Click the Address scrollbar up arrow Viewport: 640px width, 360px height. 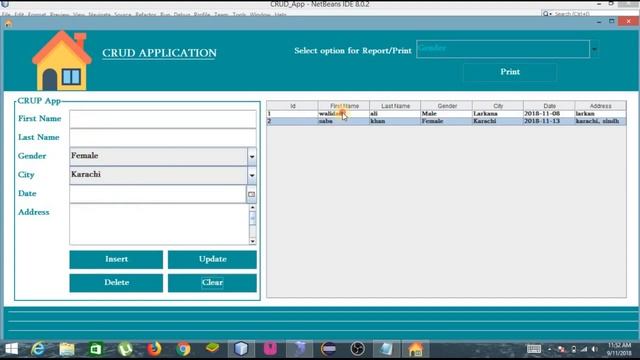click(x=253, y=208)
